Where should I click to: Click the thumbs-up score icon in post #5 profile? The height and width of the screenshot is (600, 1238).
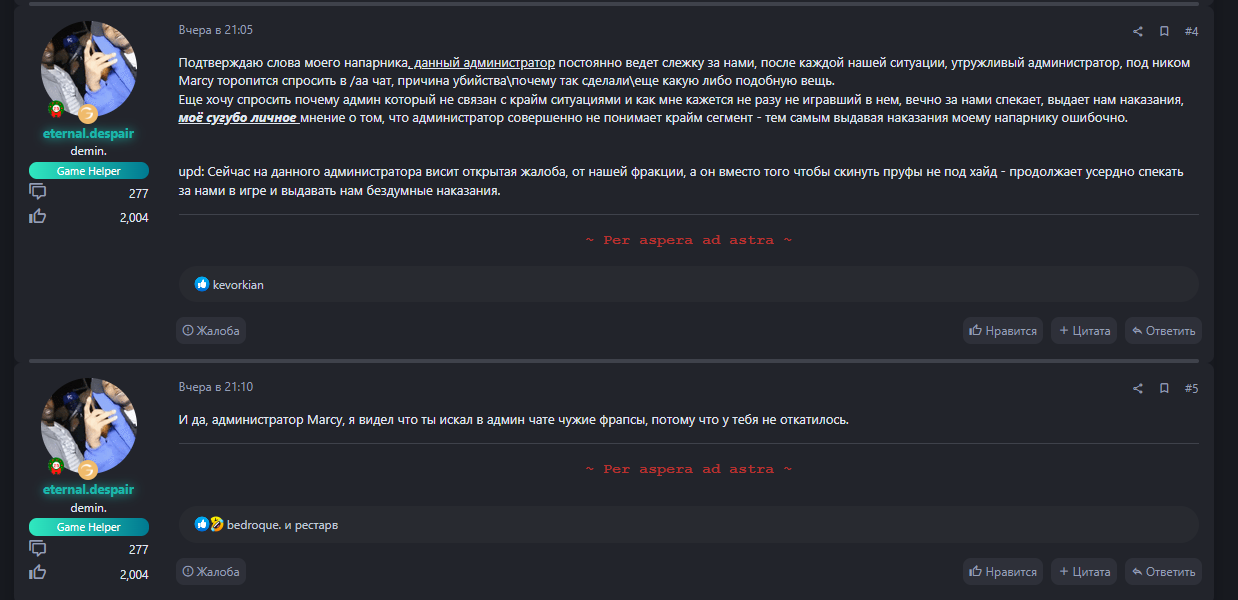pyautogui.click(x=38, y=573)
